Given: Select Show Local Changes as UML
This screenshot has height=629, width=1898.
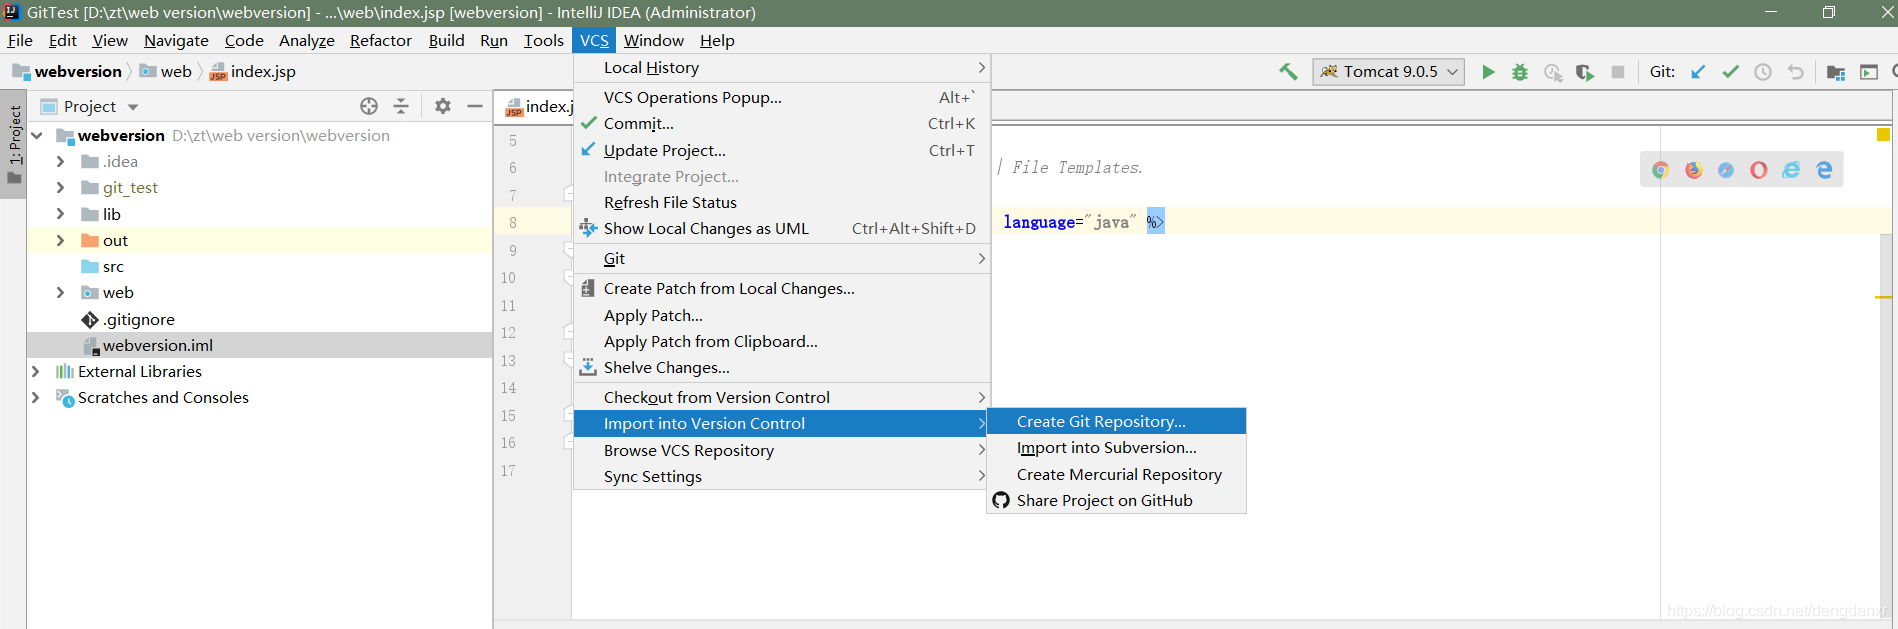Looking at the screenshot, I should [782, 228].
